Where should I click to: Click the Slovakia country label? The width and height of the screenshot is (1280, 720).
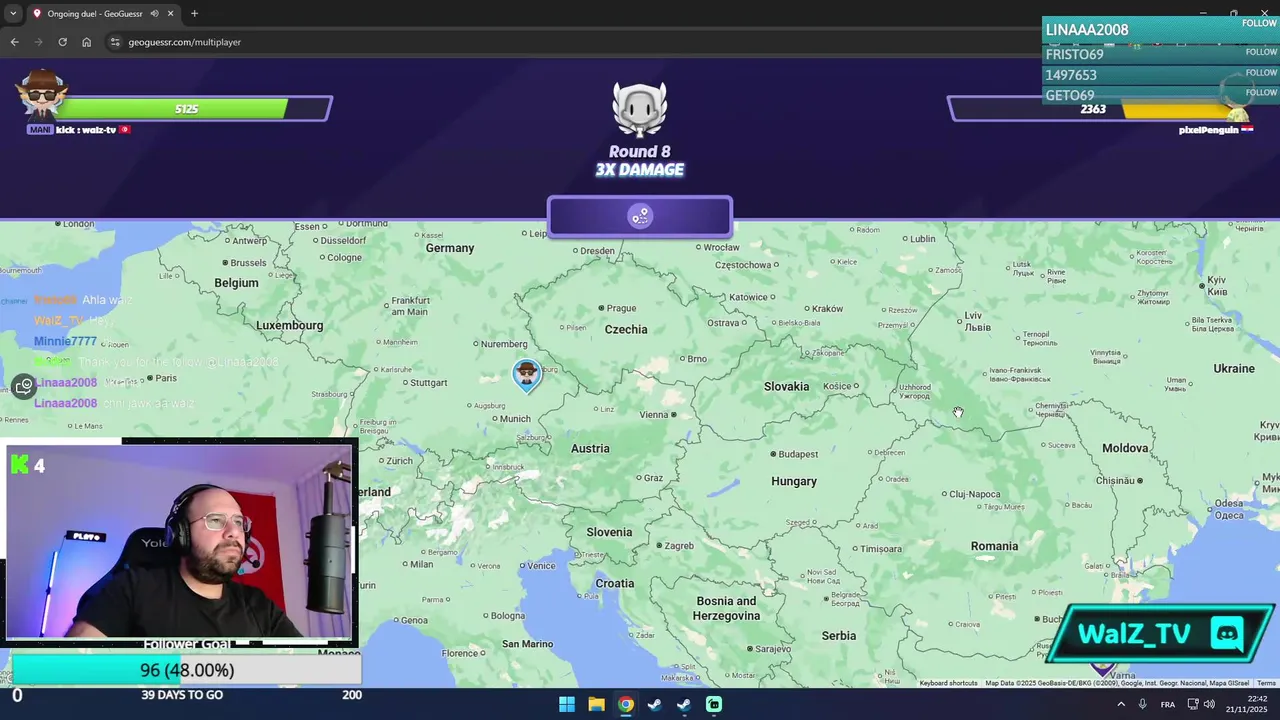coord(786,386)
